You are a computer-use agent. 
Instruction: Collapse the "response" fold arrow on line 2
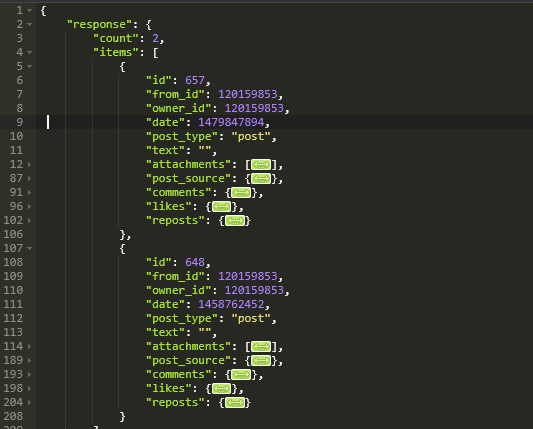point(30,24)
